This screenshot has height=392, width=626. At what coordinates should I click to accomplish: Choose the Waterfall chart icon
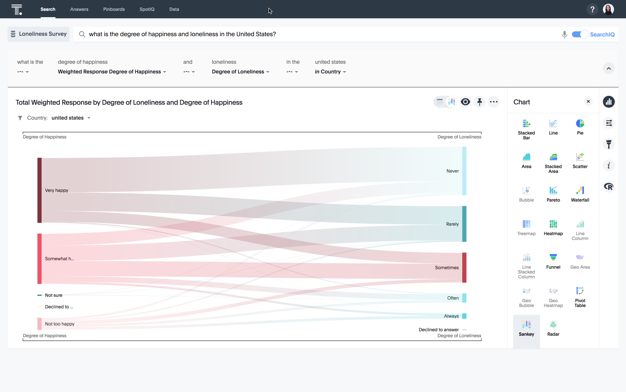pos(580,194)
